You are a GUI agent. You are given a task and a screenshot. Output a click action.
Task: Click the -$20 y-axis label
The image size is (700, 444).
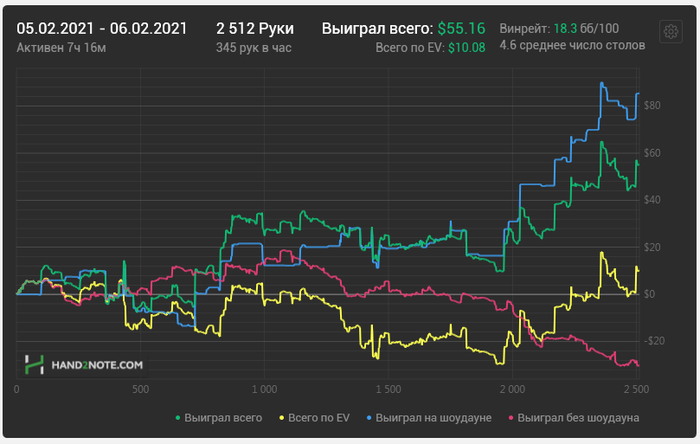pos(654,341)
